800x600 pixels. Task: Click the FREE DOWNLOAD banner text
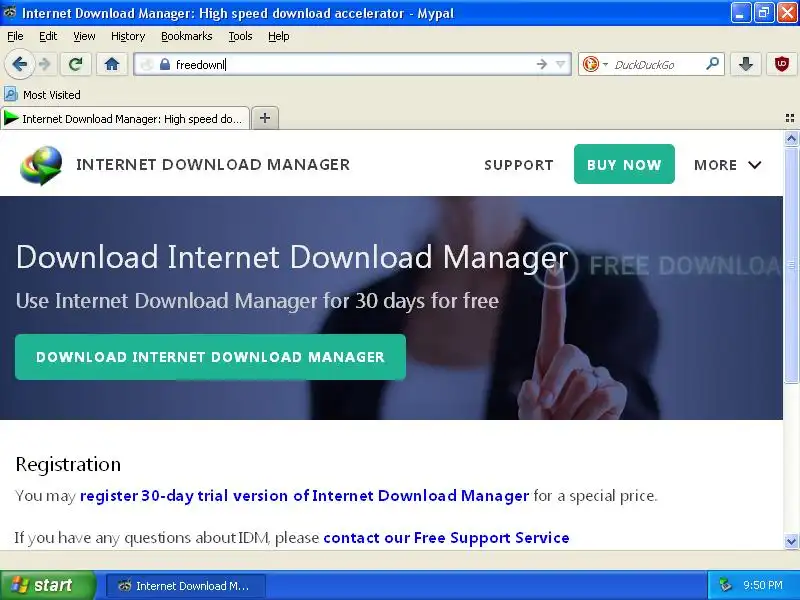pyautogui.click(x=684, y=265)
